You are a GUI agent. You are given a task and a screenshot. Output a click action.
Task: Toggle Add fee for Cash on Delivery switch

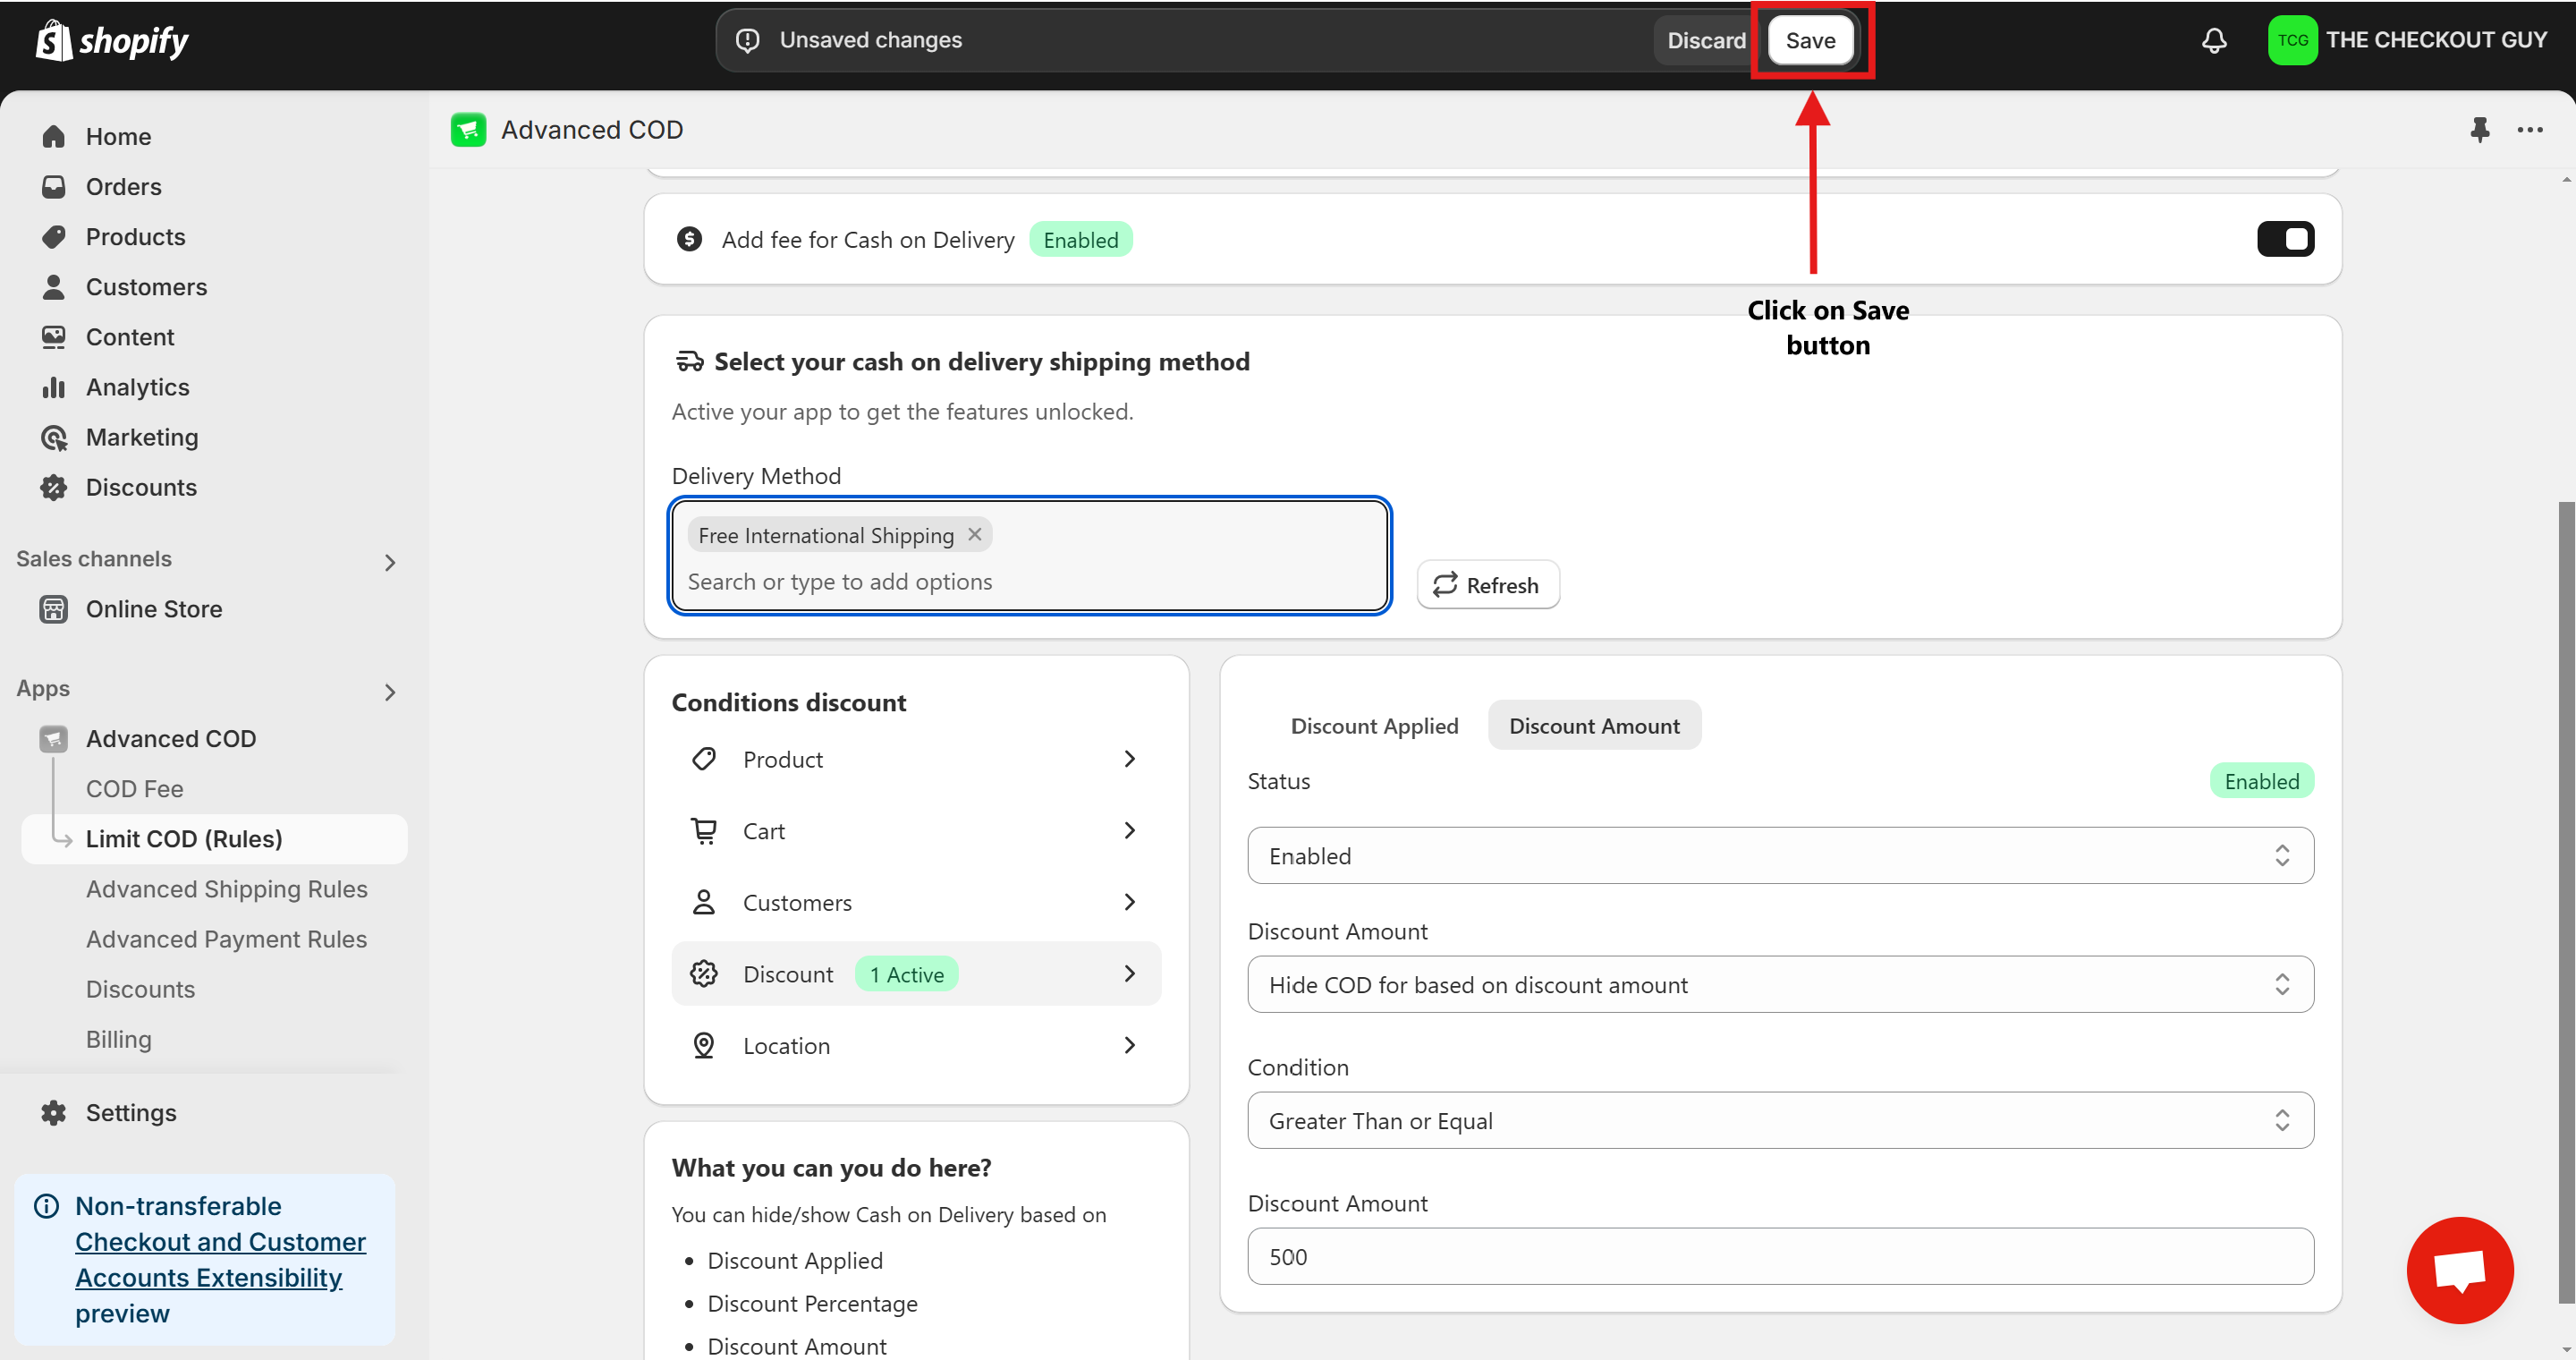pyautogui.click(x=2285, y=239)
